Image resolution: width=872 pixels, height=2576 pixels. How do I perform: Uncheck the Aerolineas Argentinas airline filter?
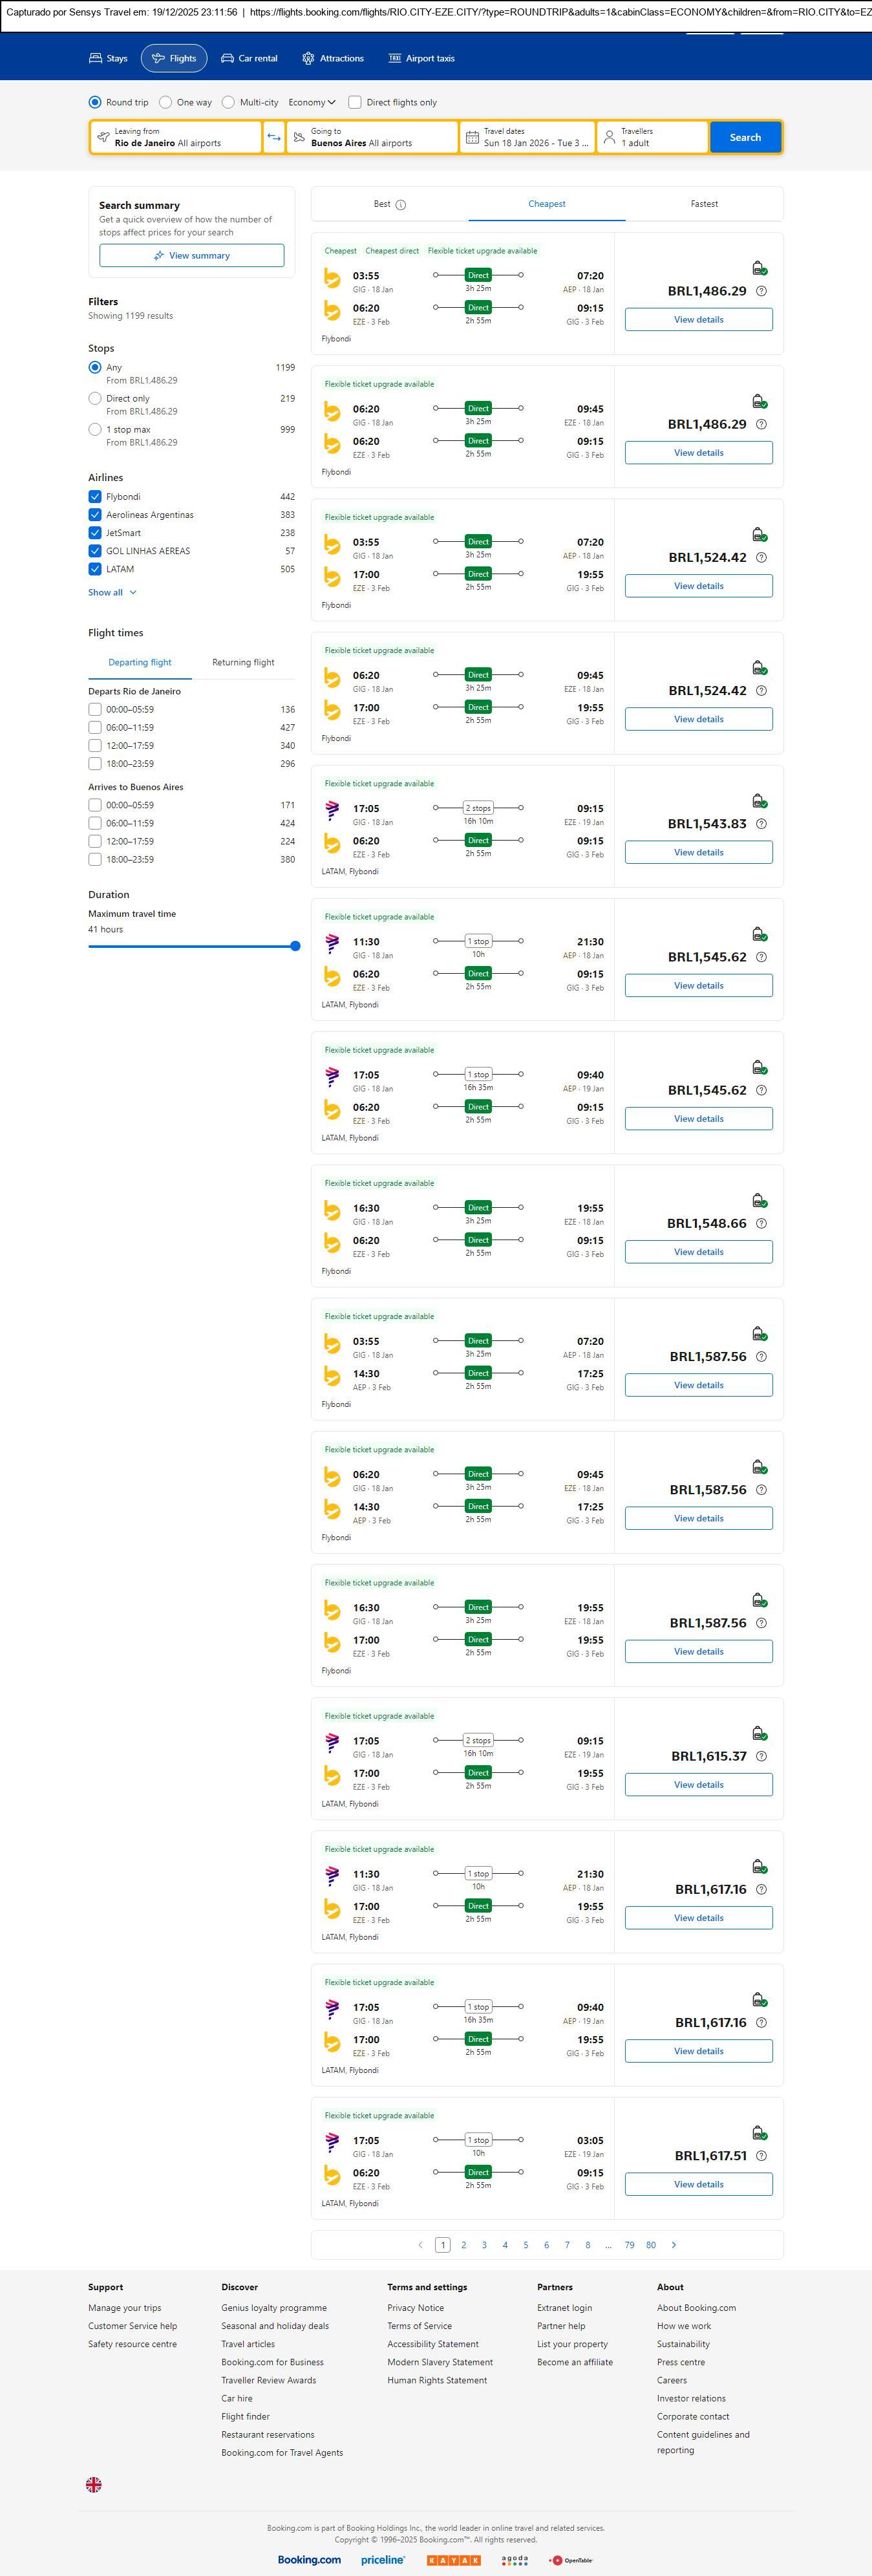click(x=95, y=515)
